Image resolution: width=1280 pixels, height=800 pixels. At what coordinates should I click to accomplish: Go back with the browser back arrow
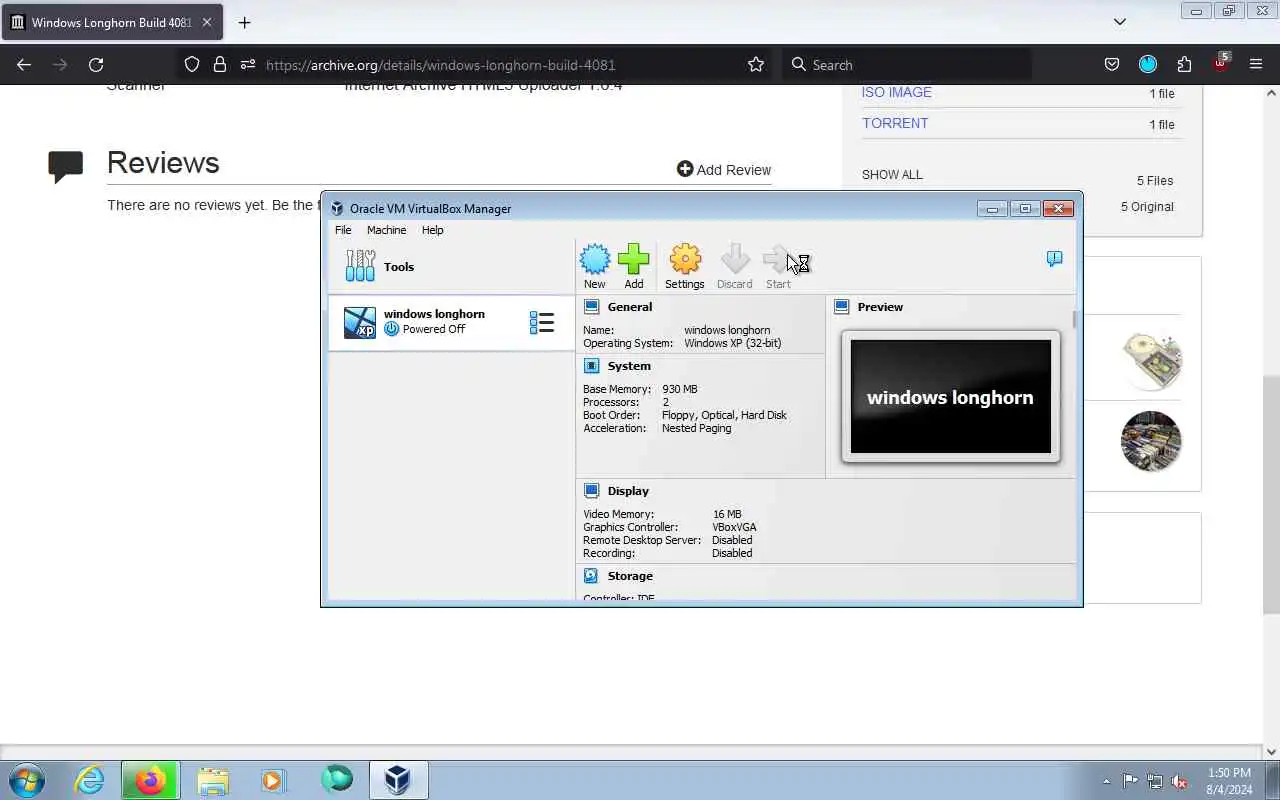pos(24,64)
